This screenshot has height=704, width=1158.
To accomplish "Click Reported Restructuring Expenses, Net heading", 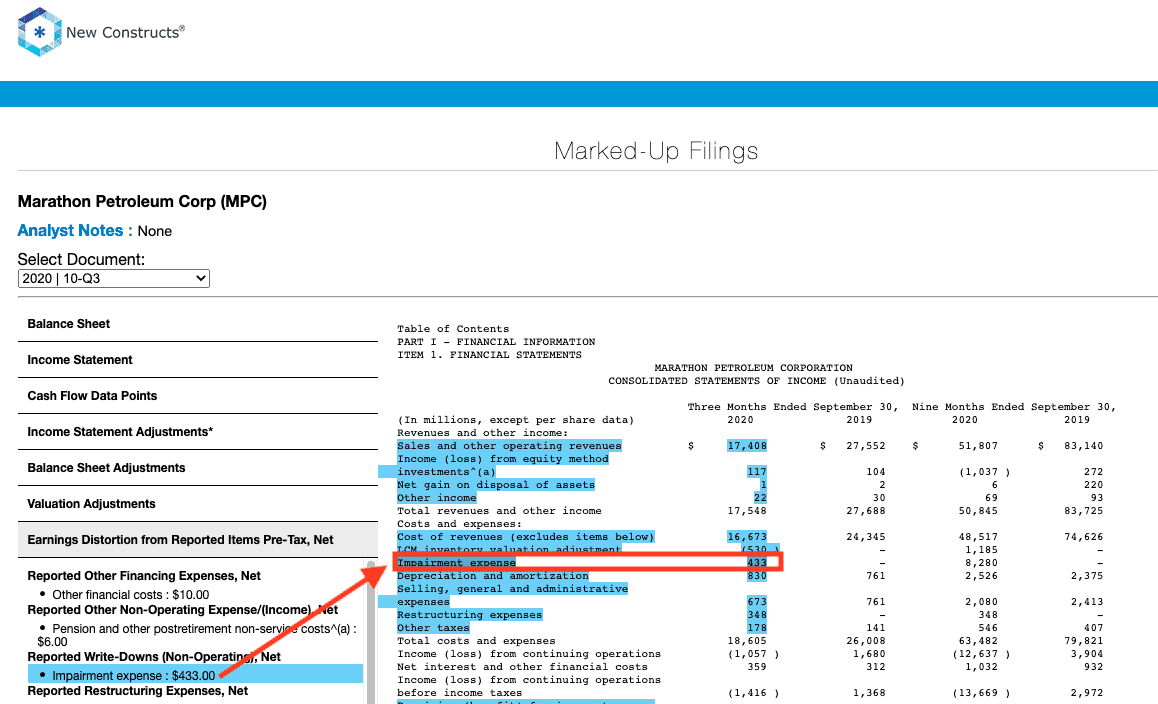I will point(137,691).
